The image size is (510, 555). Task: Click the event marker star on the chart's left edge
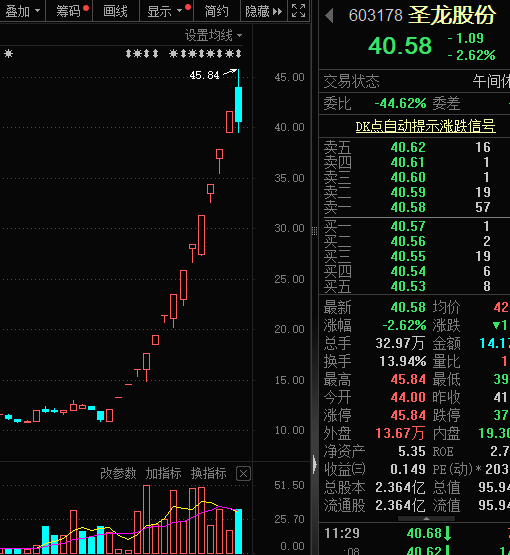click(x=8, y=53)
